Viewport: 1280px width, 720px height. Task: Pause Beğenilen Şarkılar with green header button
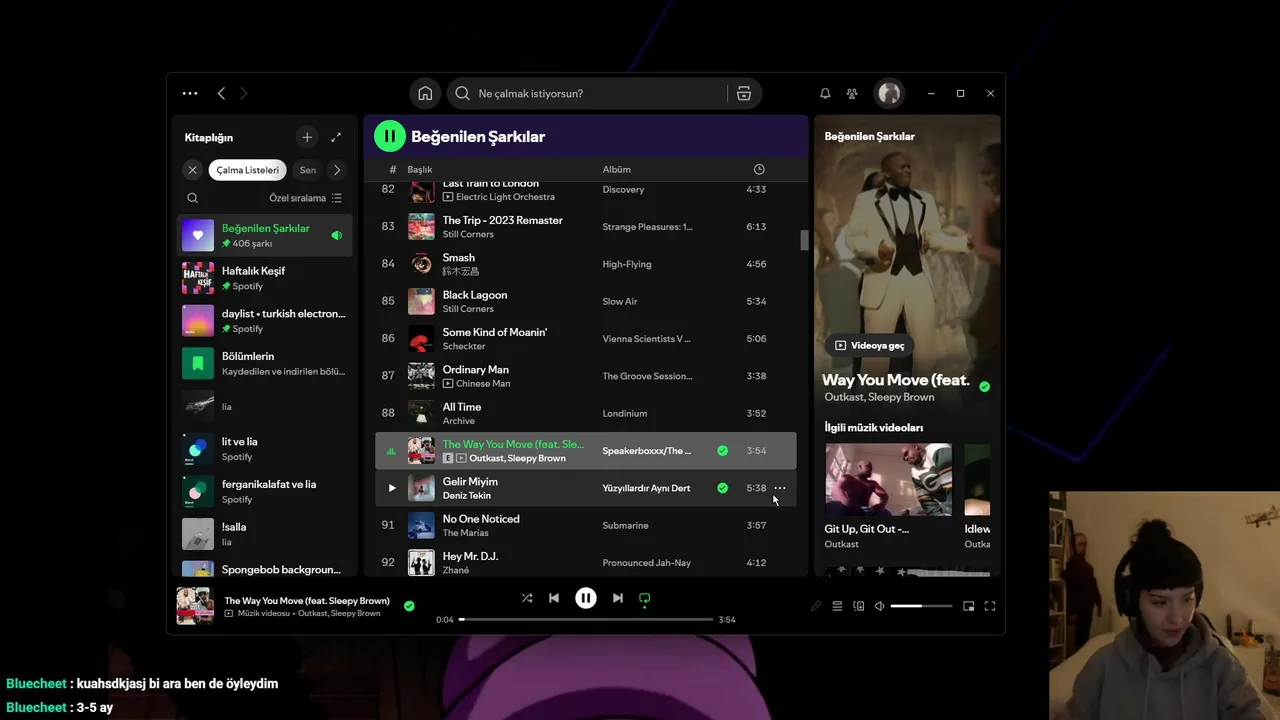coord(390,136)
